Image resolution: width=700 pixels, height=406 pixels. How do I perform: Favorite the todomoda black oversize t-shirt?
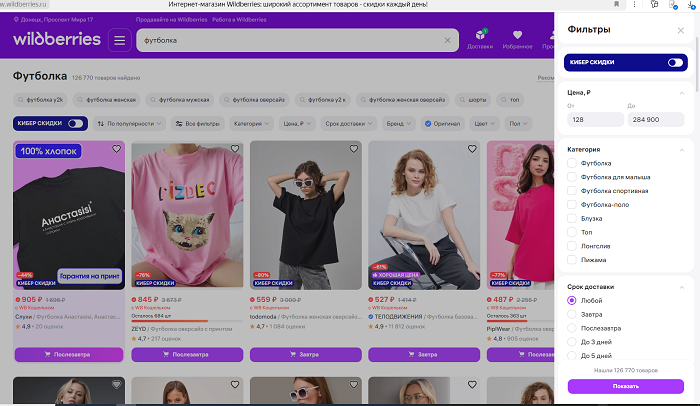click(x=354, y=149)
